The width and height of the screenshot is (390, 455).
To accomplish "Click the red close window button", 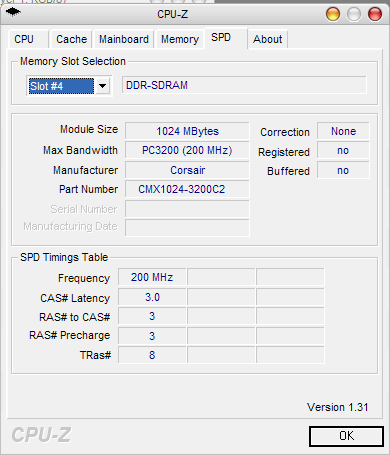I will [375, 14].
